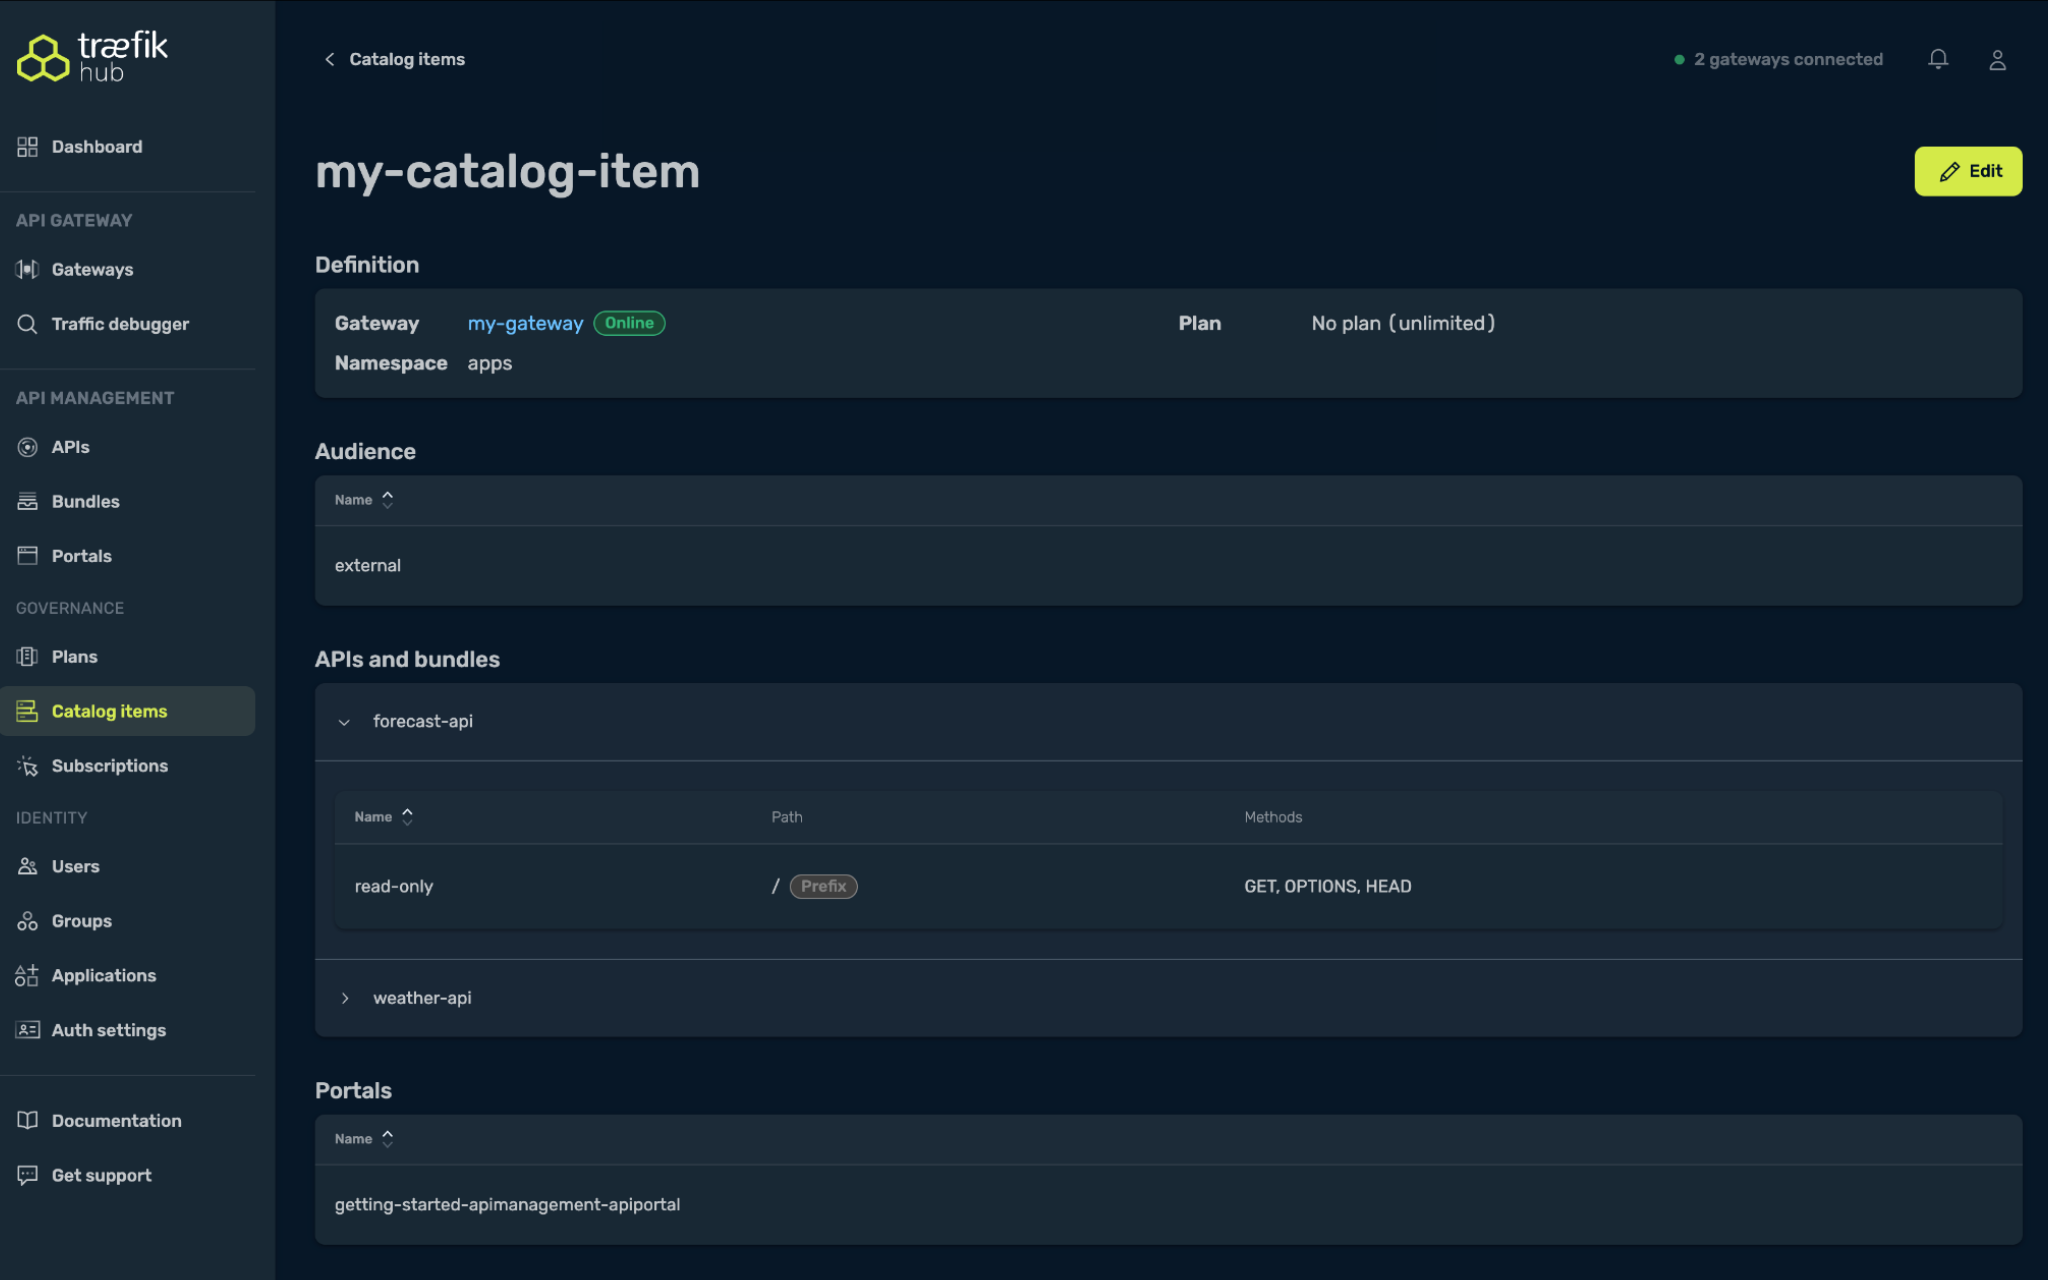
Task: Open the Subscriptions sidebar icon
Action: coord(27,765)
